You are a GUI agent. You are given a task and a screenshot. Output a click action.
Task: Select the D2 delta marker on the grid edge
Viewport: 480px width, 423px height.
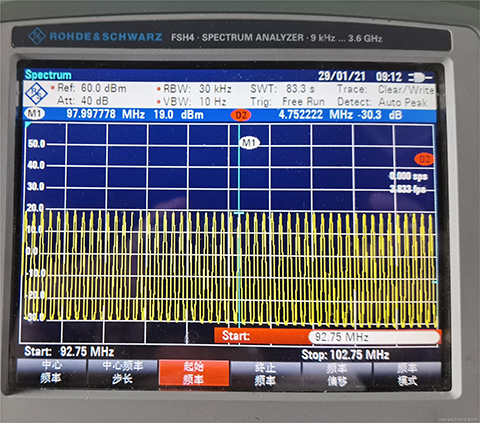pos(424,159)
